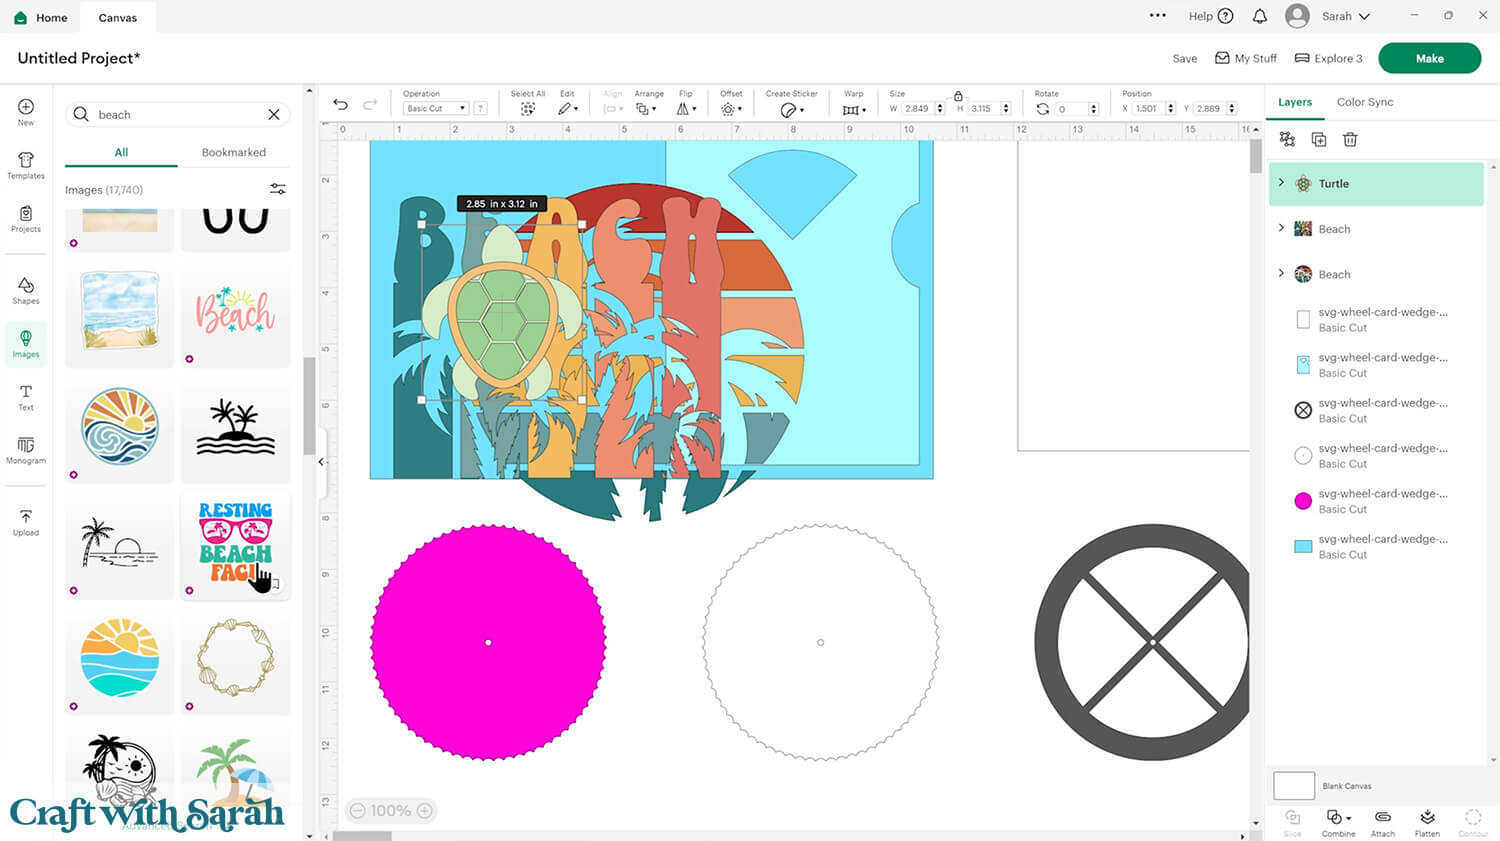
Task: Duplicate layer using the duplicate icon
Action: point(1319,140)
